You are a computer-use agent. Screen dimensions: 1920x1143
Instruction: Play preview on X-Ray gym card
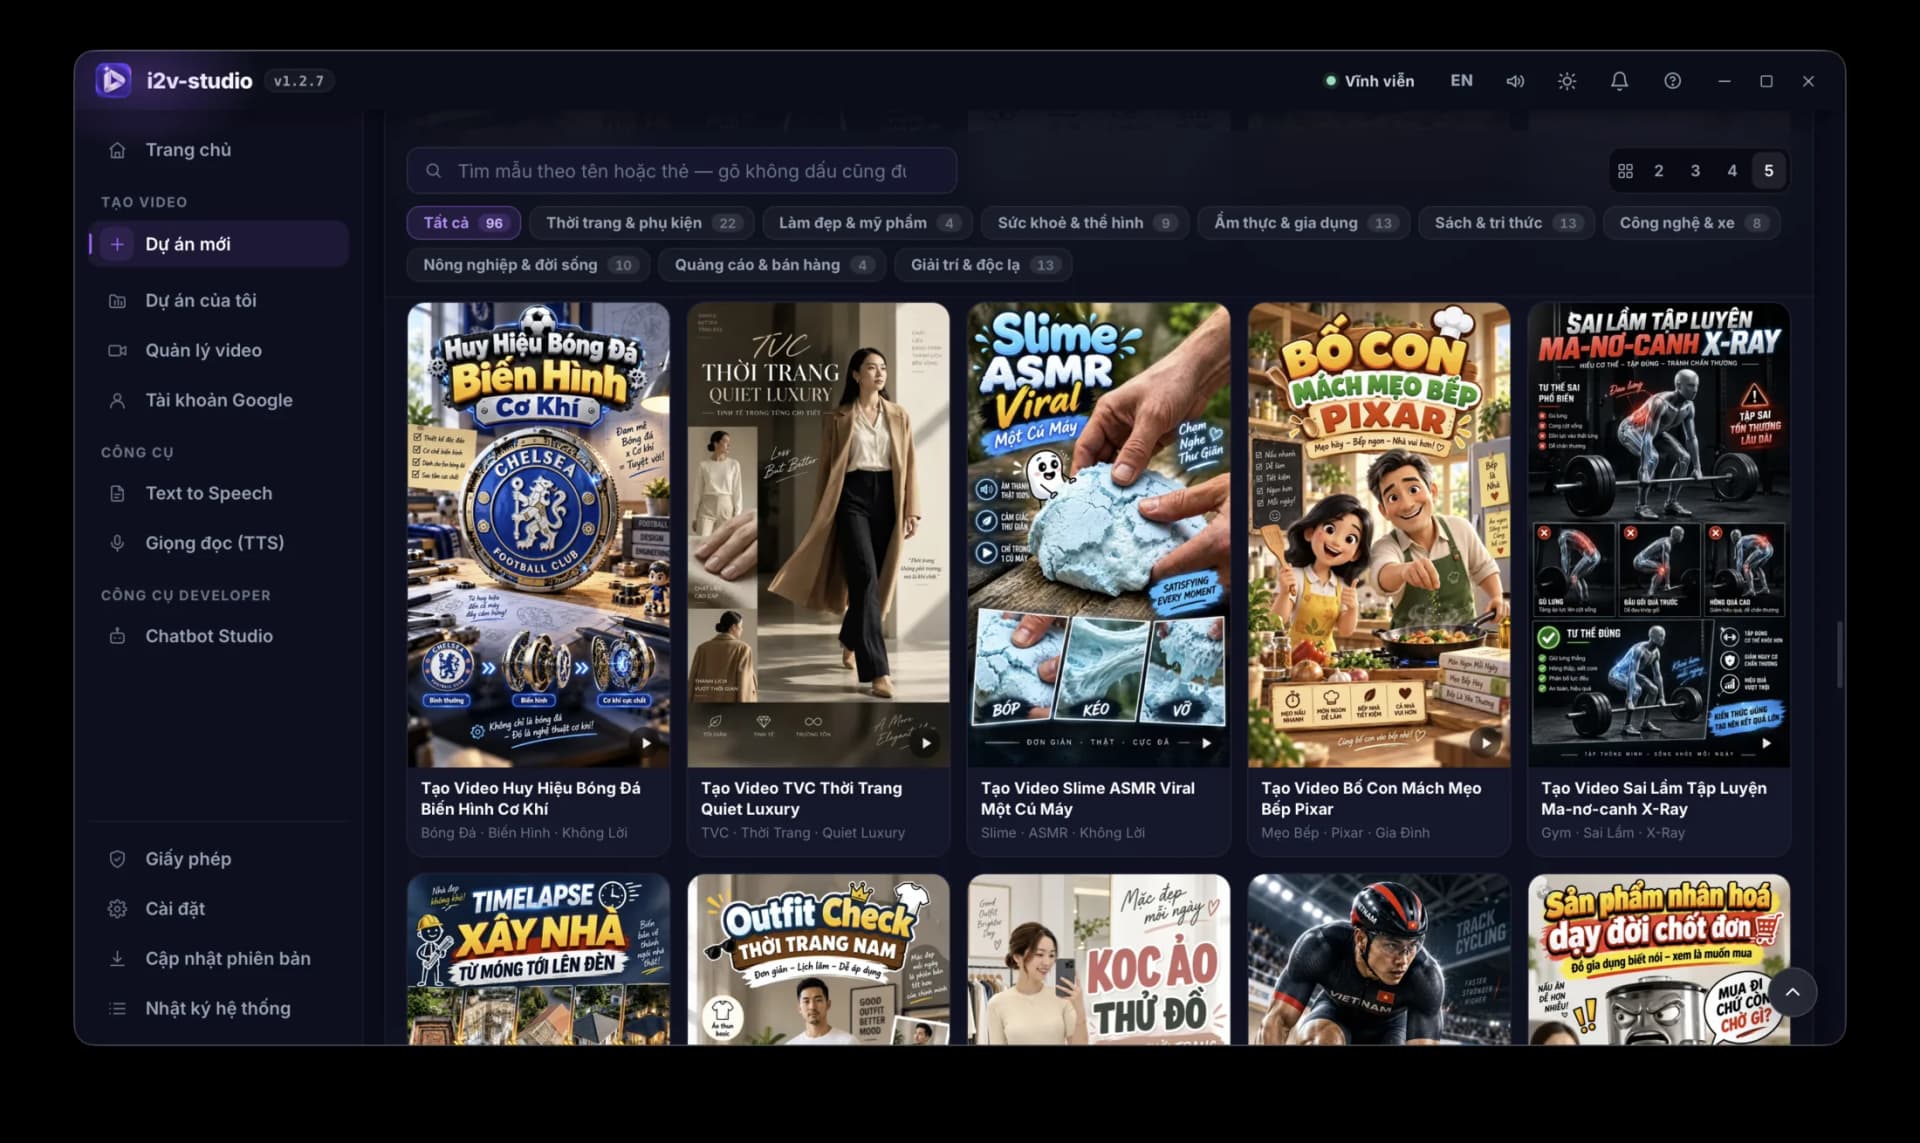point(1766,743)
